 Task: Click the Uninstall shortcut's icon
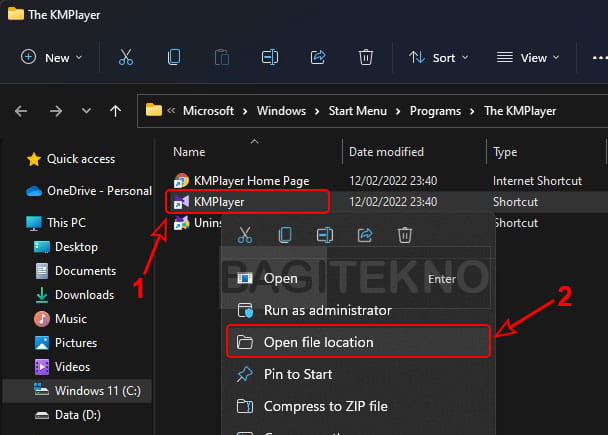181,223
